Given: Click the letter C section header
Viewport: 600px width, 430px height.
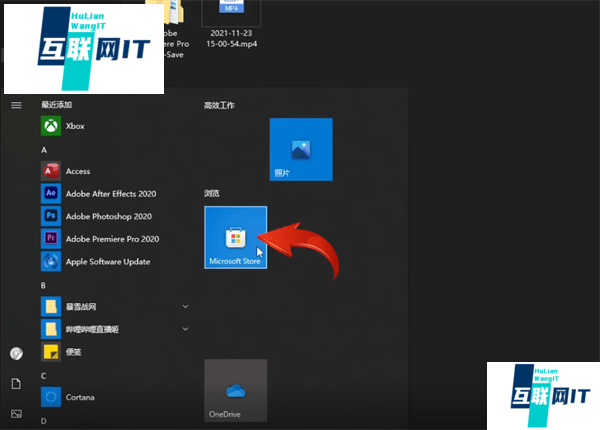Looking at the screenshot, I should (44, 376).
